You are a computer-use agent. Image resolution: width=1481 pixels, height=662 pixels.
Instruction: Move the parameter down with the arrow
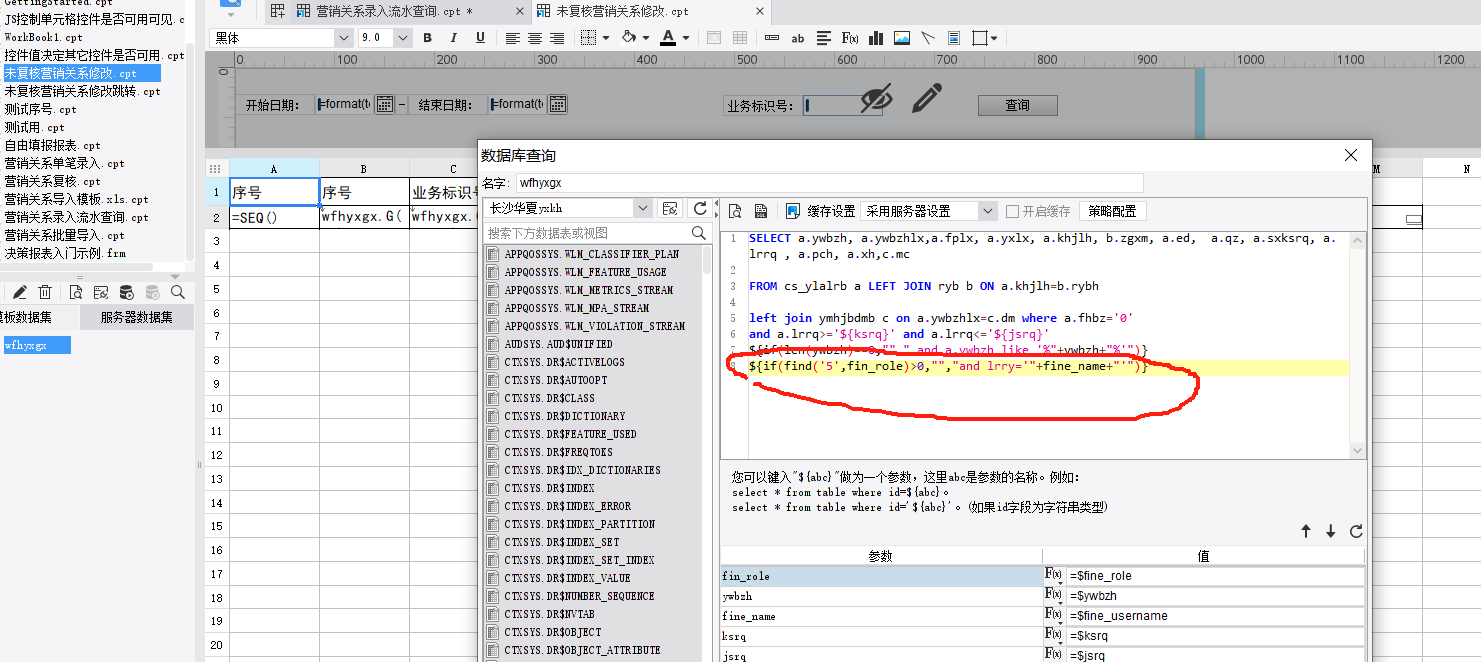(x=1331, y=531)
